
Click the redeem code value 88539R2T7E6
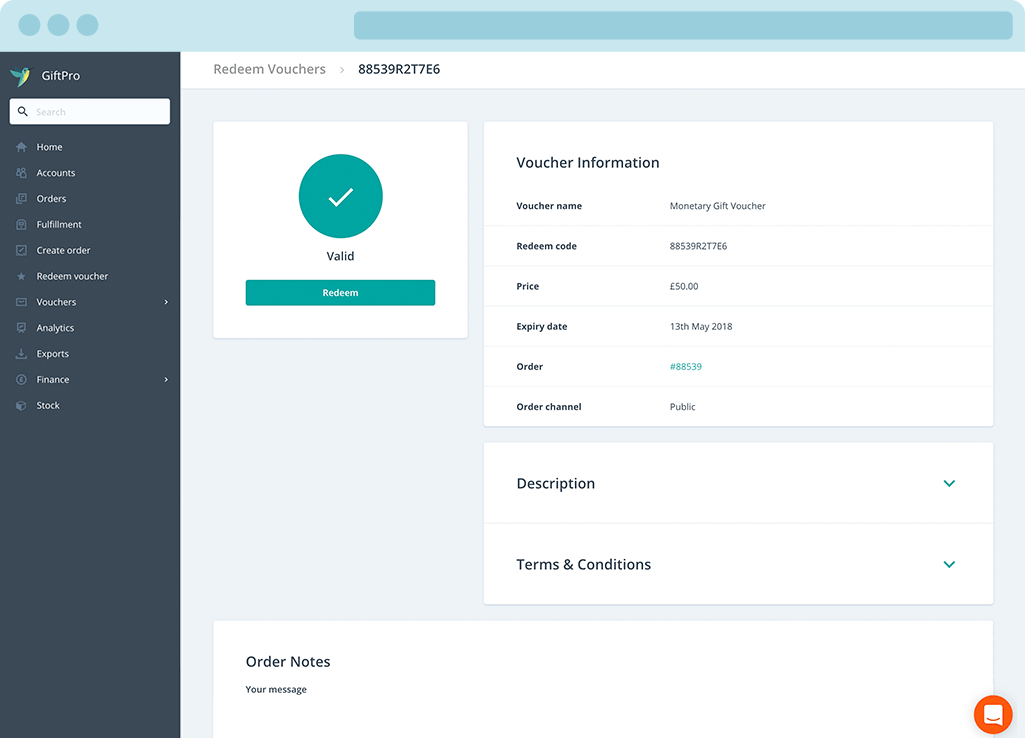coord(698,246)
